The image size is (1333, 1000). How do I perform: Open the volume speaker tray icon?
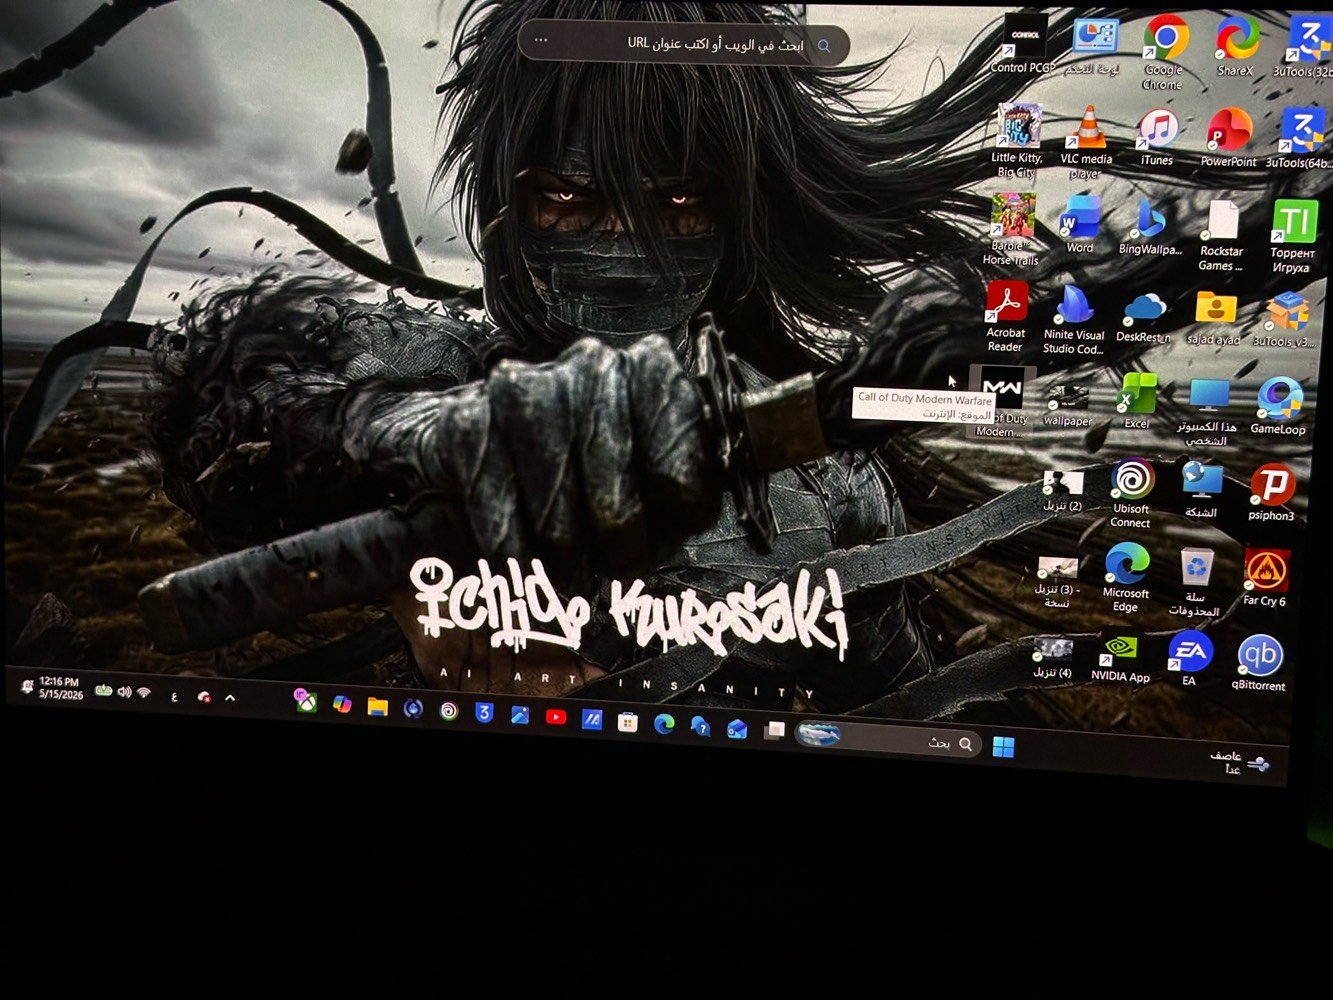click(x=124, y=691)
